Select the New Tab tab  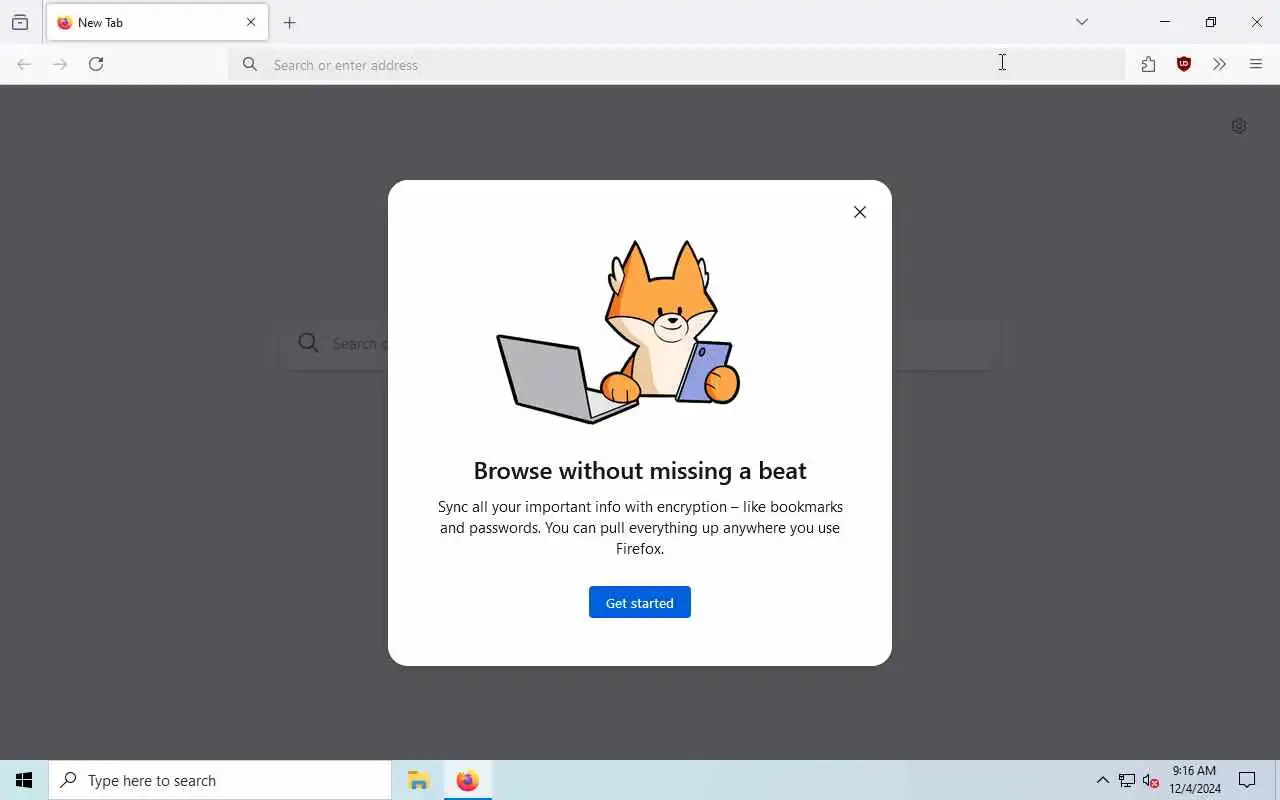click(x=157, y=22)
